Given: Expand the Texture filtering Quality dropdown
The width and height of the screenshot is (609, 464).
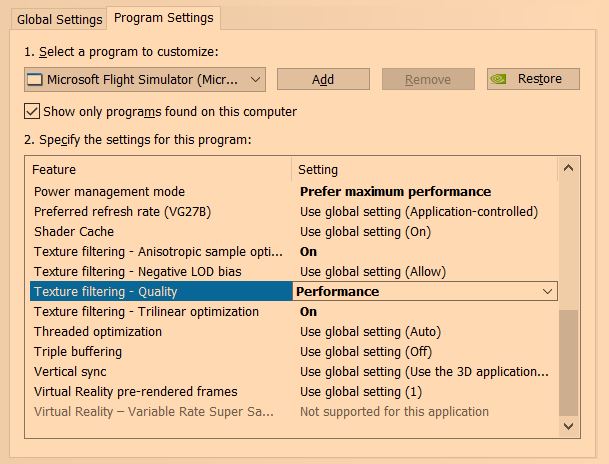Looking at the screenshot, I should (x=546, y=291).
